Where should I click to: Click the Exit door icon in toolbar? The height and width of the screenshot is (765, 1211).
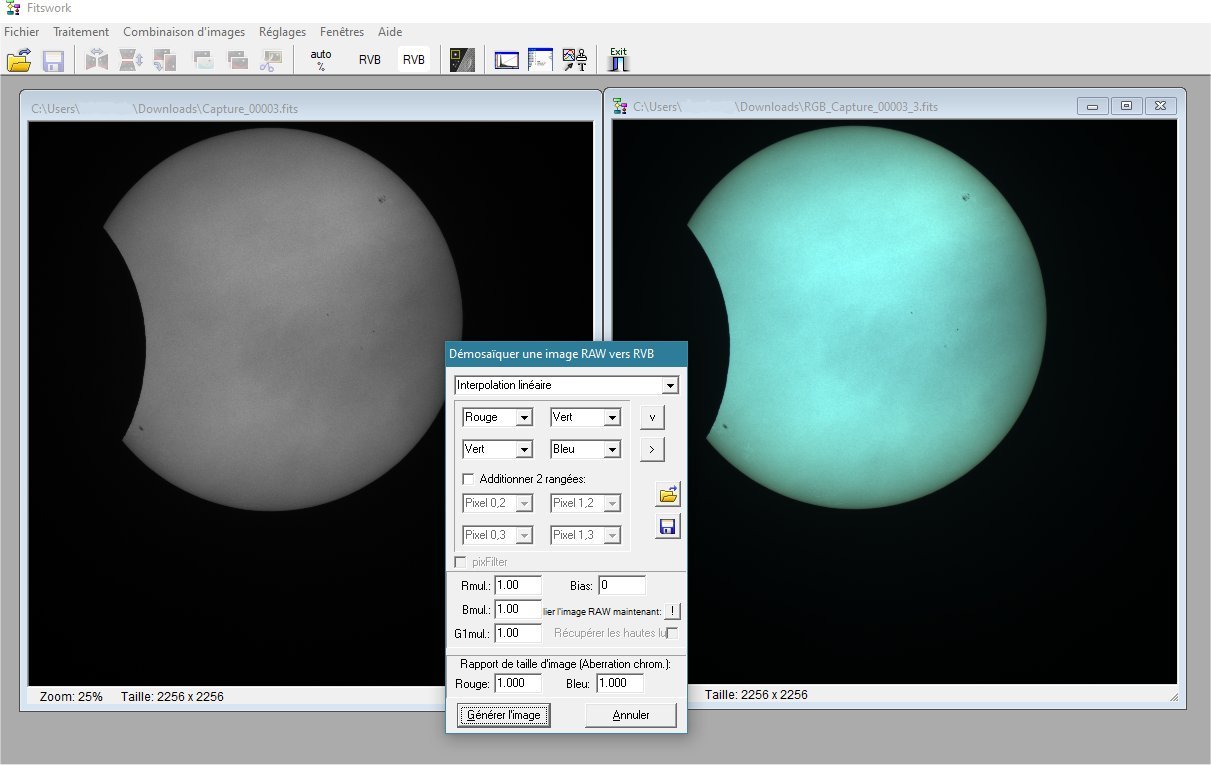618,60
